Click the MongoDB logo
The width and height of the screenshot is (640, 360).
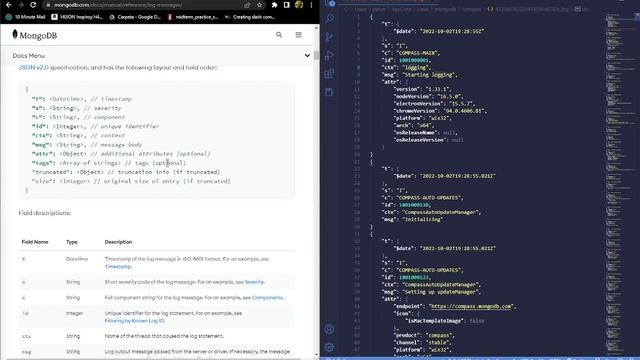click(x=35, y=35)
